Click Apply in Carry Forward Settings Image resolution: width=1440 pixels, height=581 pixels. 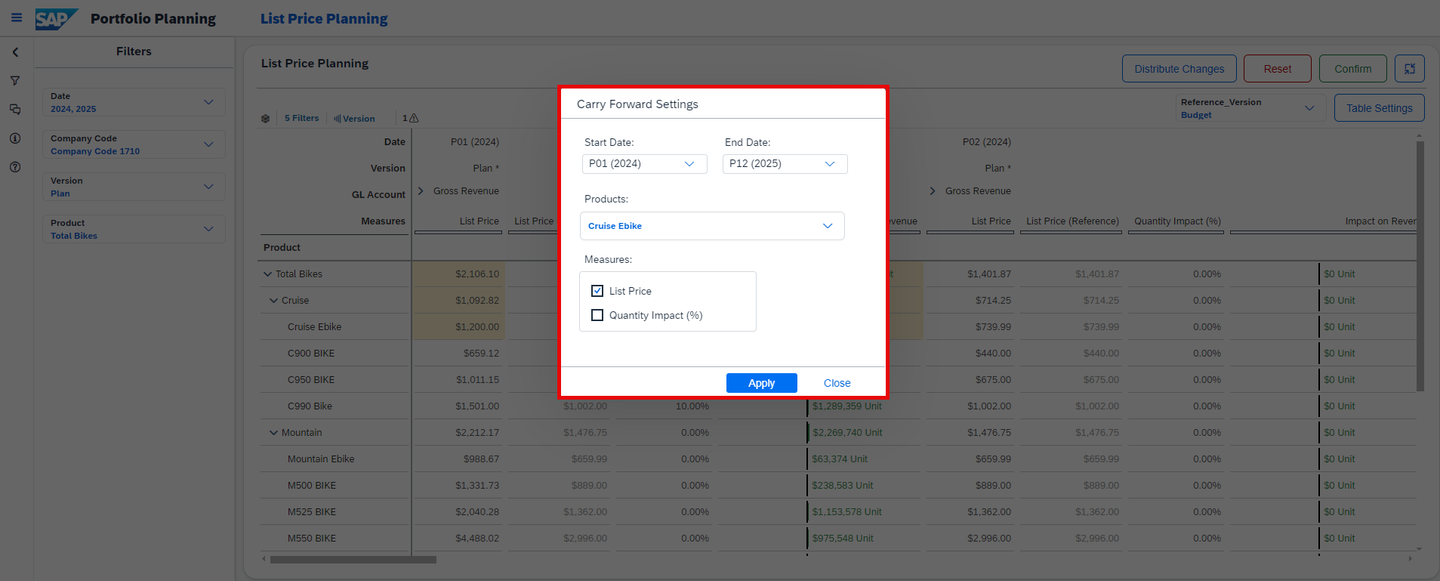[761, 383]
